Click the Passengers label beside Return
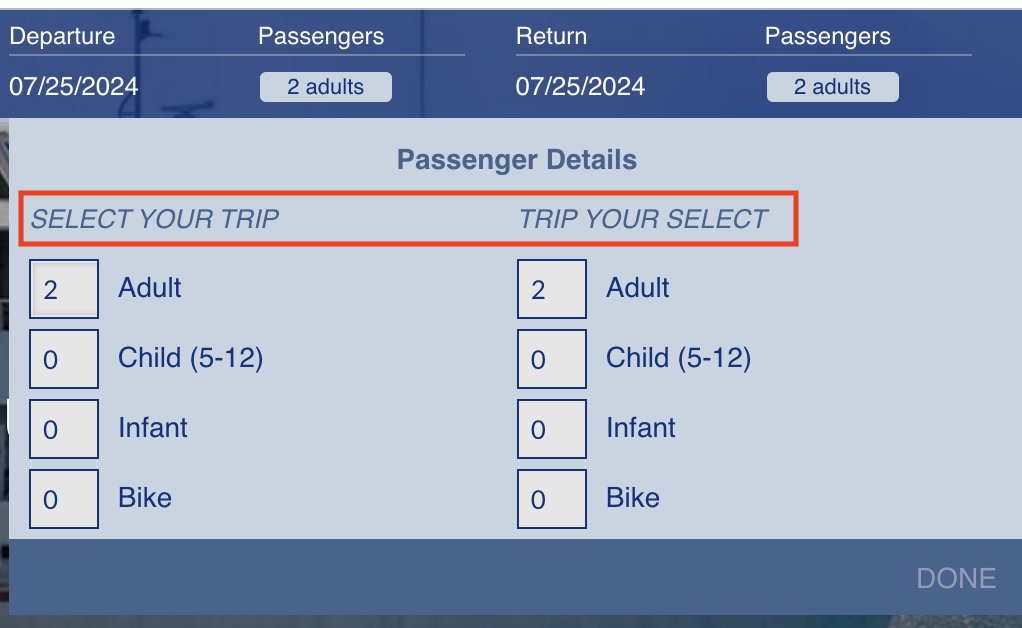The height and width of the screenshot is (628, 1022). pos(827,37)
